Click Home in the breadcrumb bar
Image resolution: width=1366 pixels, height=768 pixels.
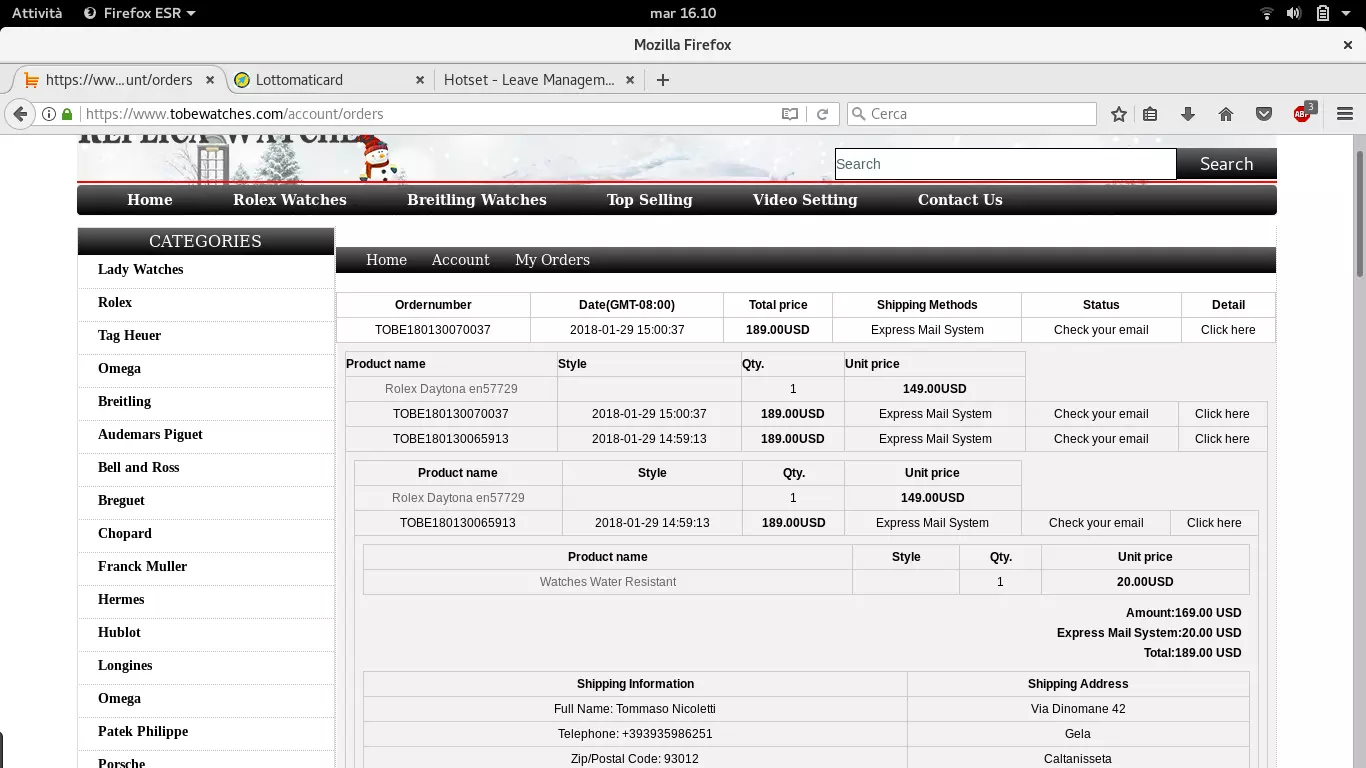click(386, 260)
